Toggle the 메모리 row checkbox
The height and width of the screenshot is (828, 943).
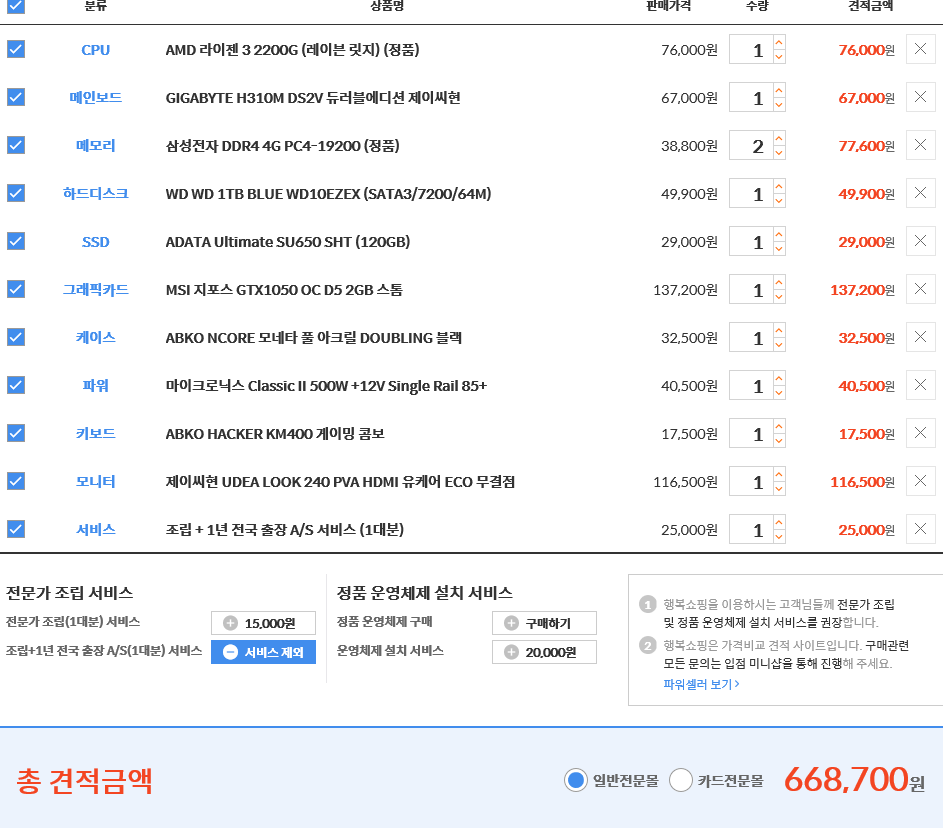coord(16,146)
